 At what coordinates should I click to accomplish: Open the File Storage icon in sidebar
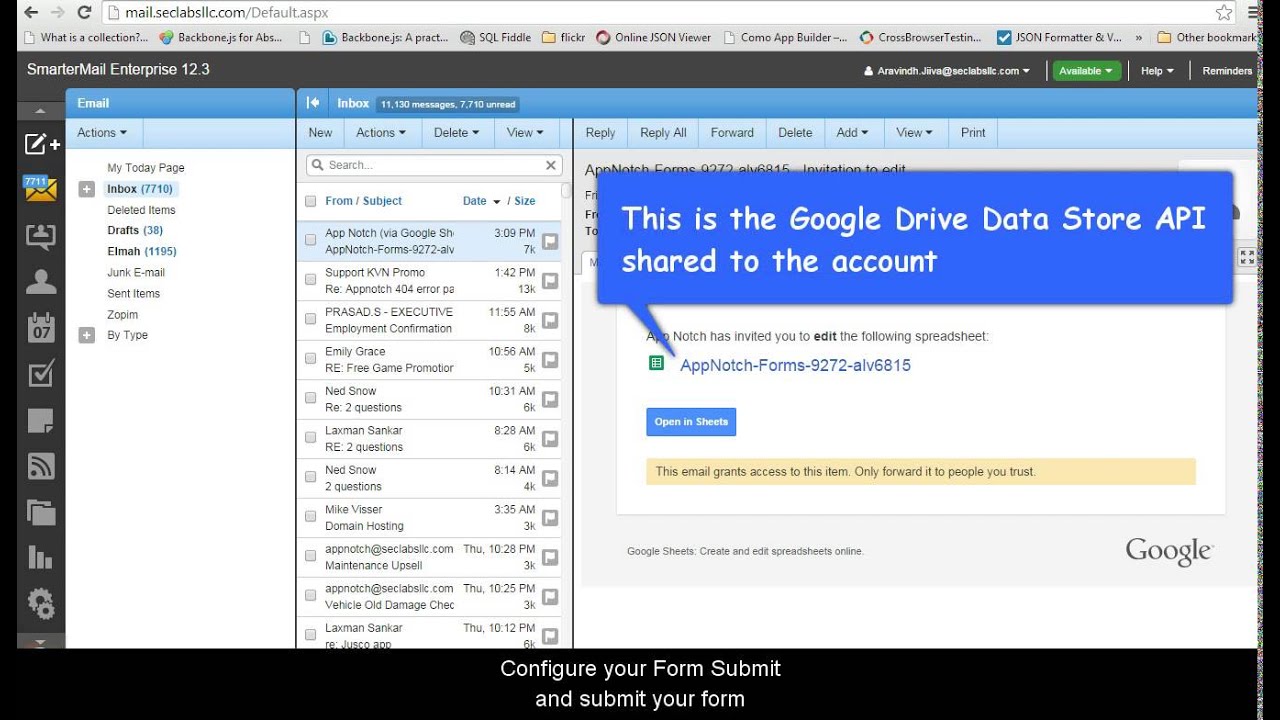(41, 512)
